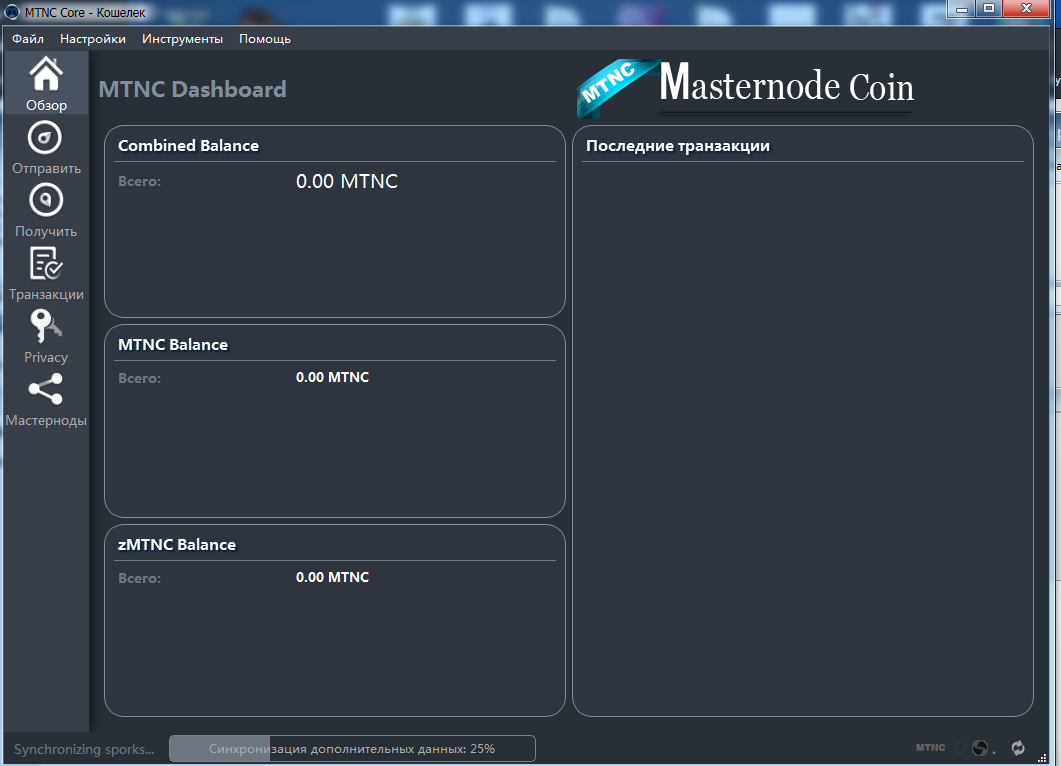Minimize the MTNC Core window
Image resolution: width=1061 pixels, height=766 pixels.
tap(961, 9)
